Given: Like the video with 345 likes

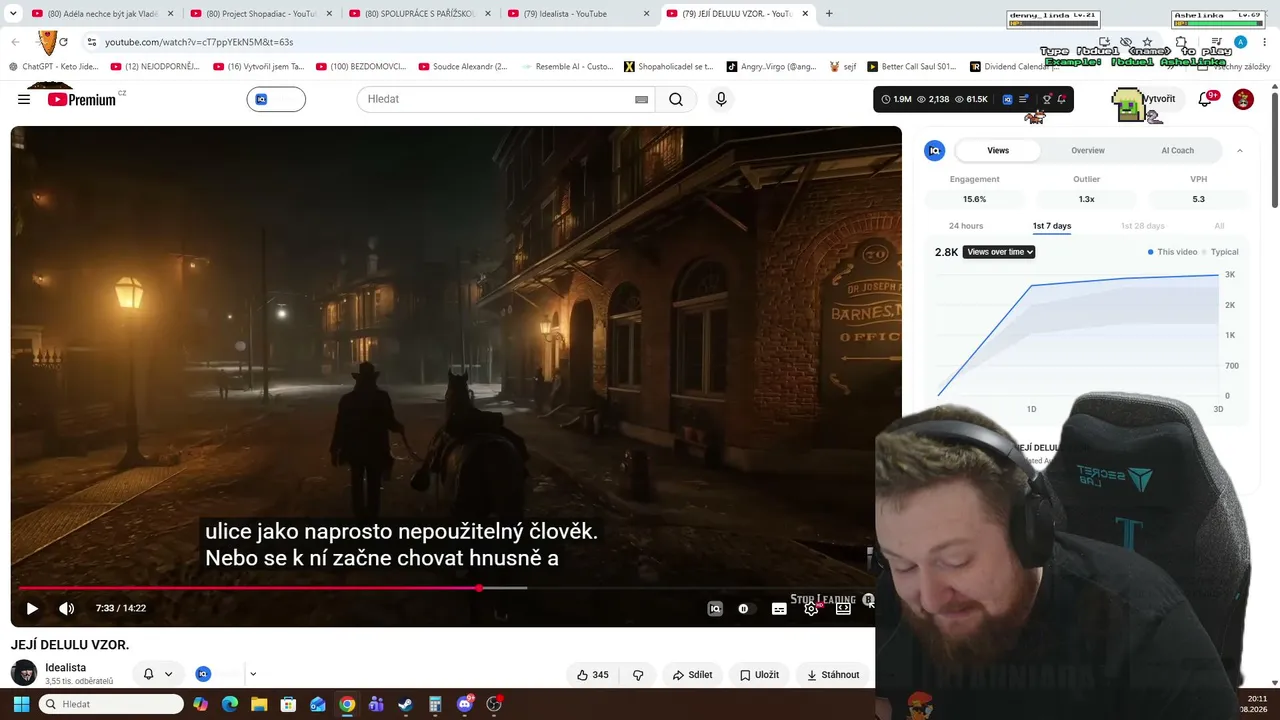Looking at the screenshot, I should point(592,675).
